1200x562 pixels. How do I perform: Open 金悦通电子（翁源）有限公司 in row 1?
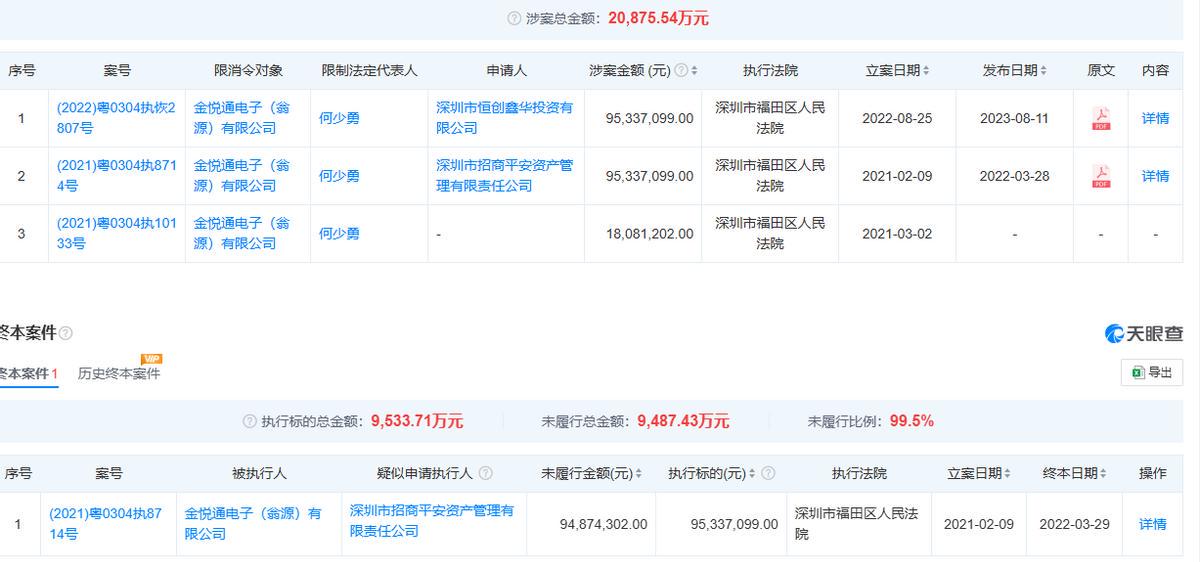tap(241, 118)
